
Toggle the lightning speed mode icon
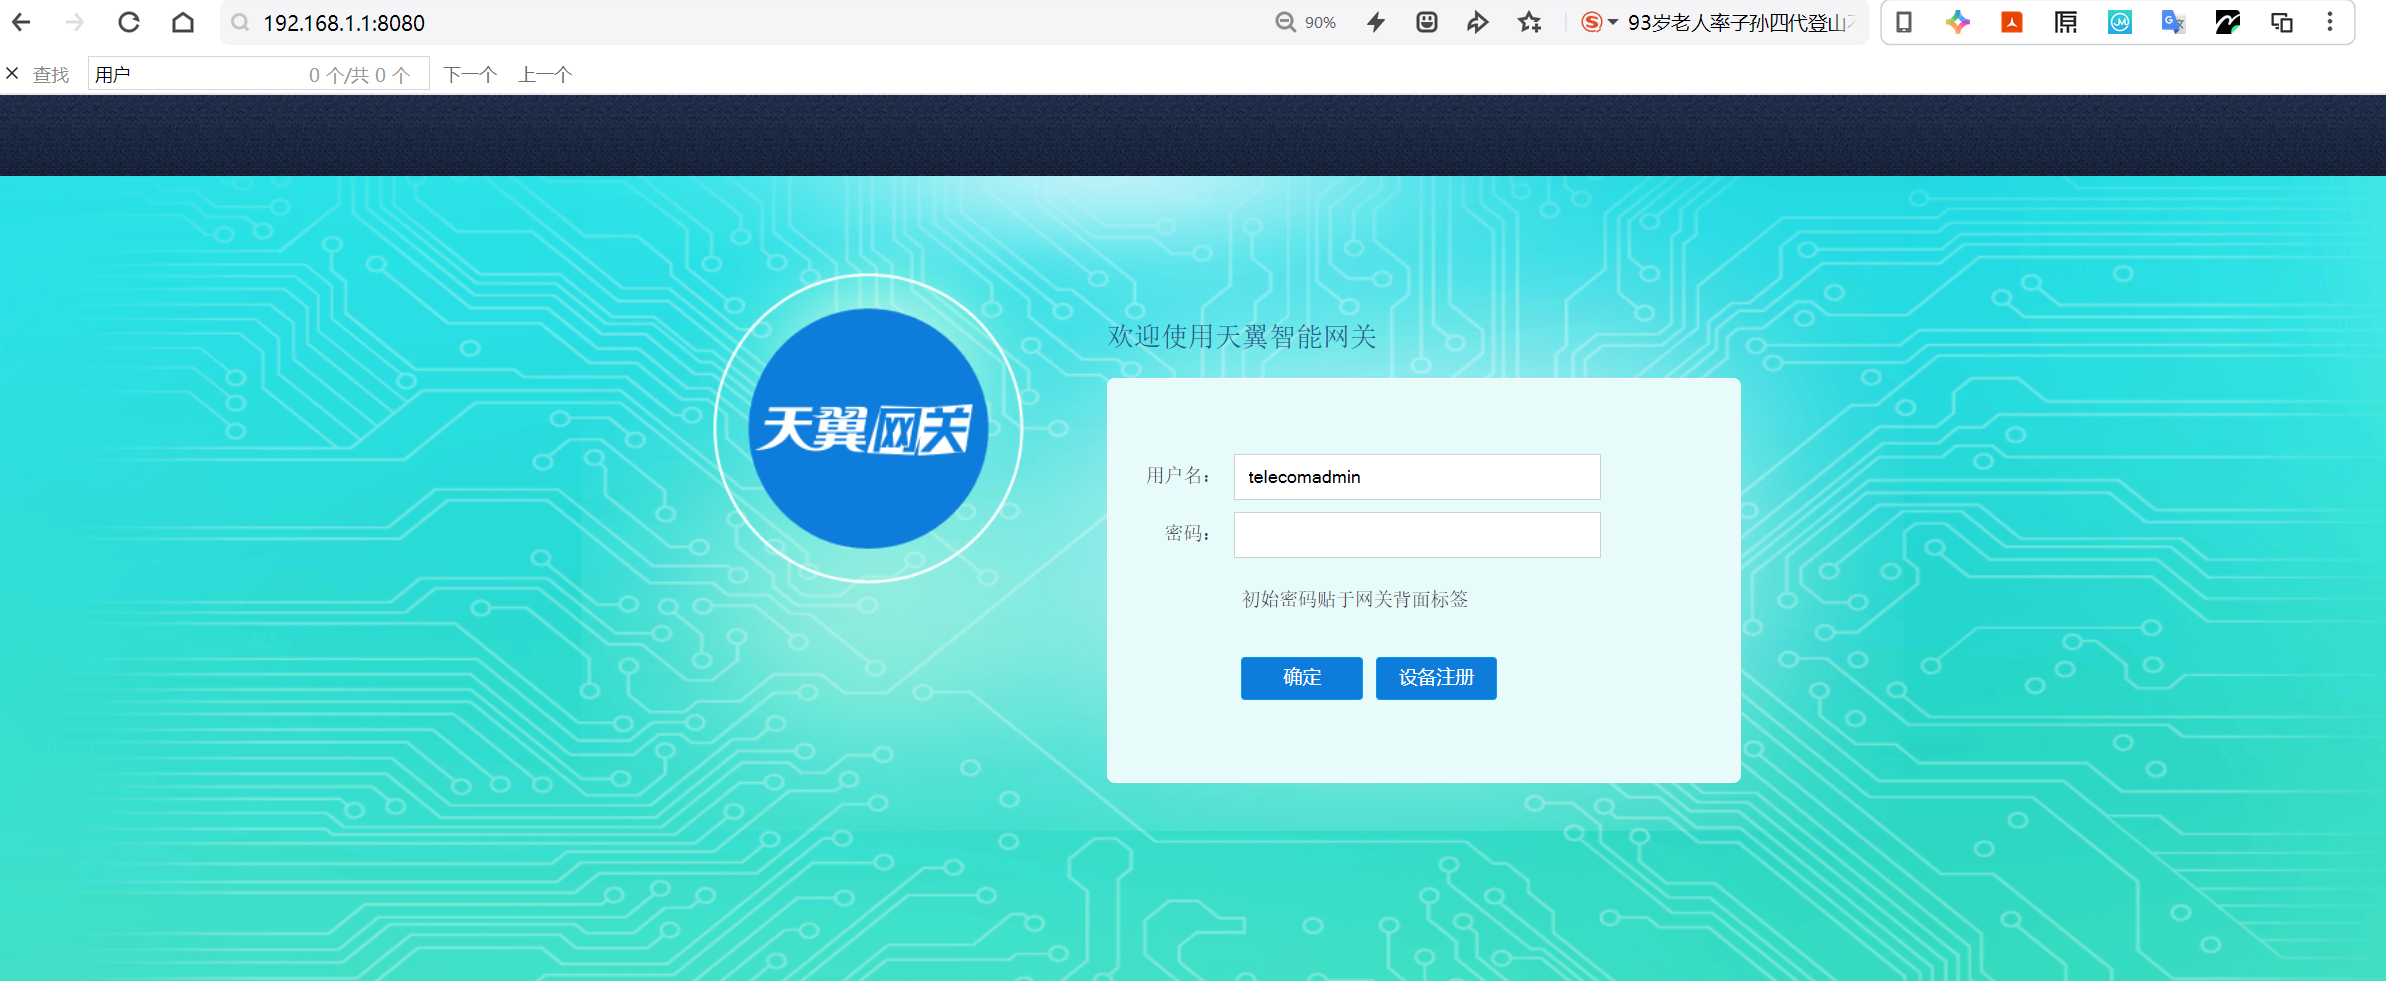click(1377, 22)
